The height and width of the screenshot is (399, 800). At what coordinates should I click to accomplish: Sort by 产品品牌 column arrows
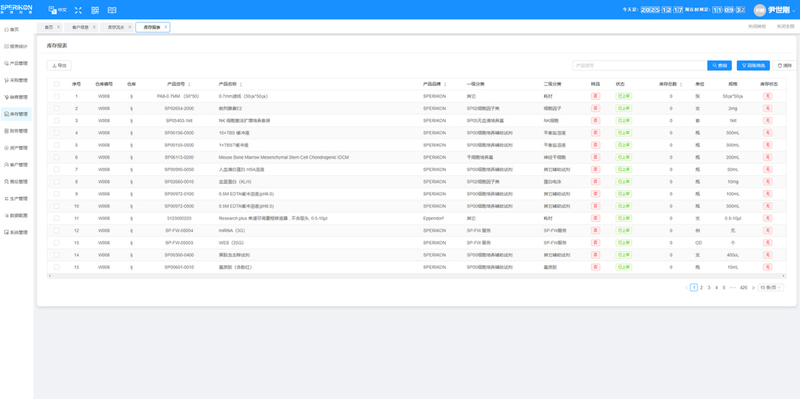445,84
